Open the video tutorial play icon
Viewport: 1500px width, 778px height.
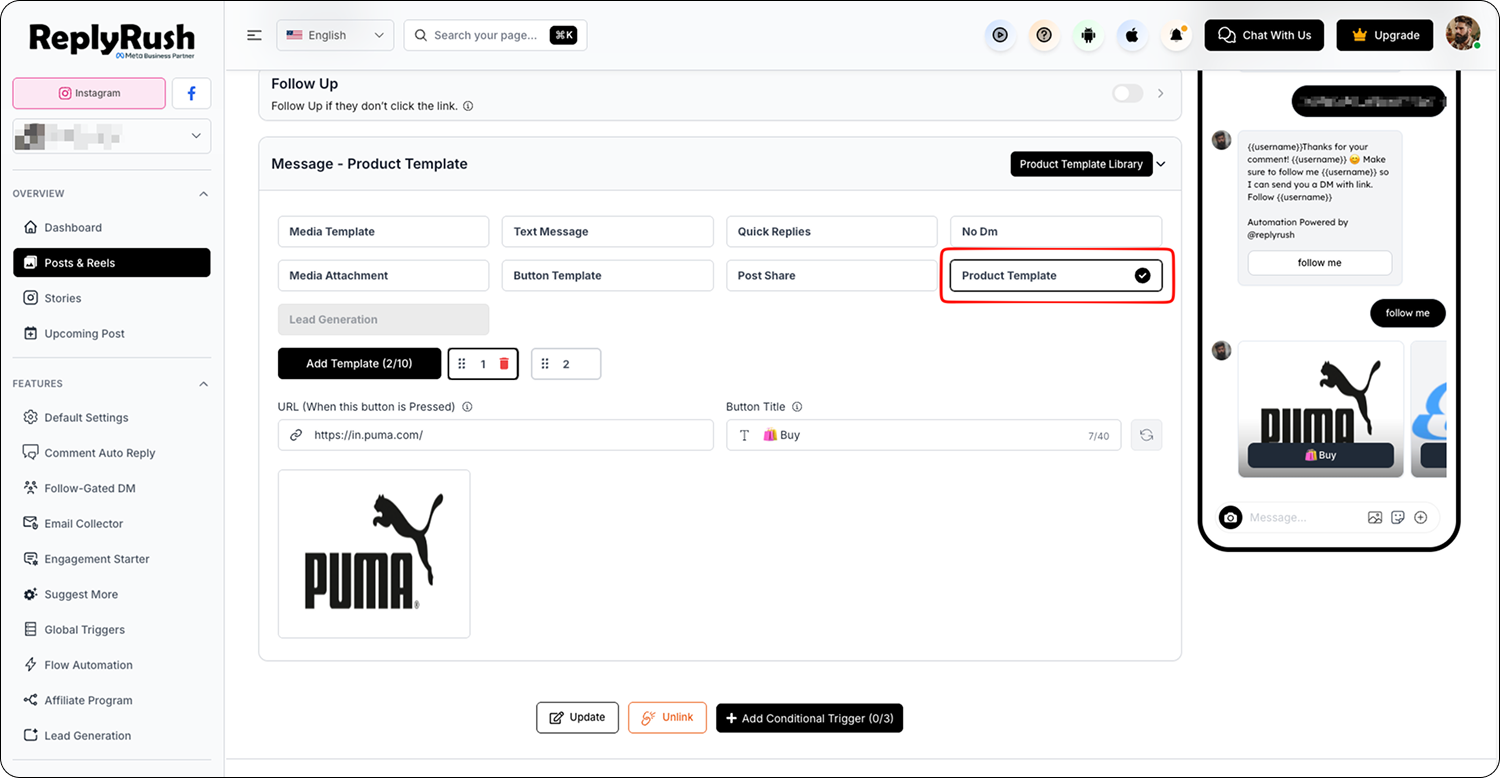coord(1000,35)
